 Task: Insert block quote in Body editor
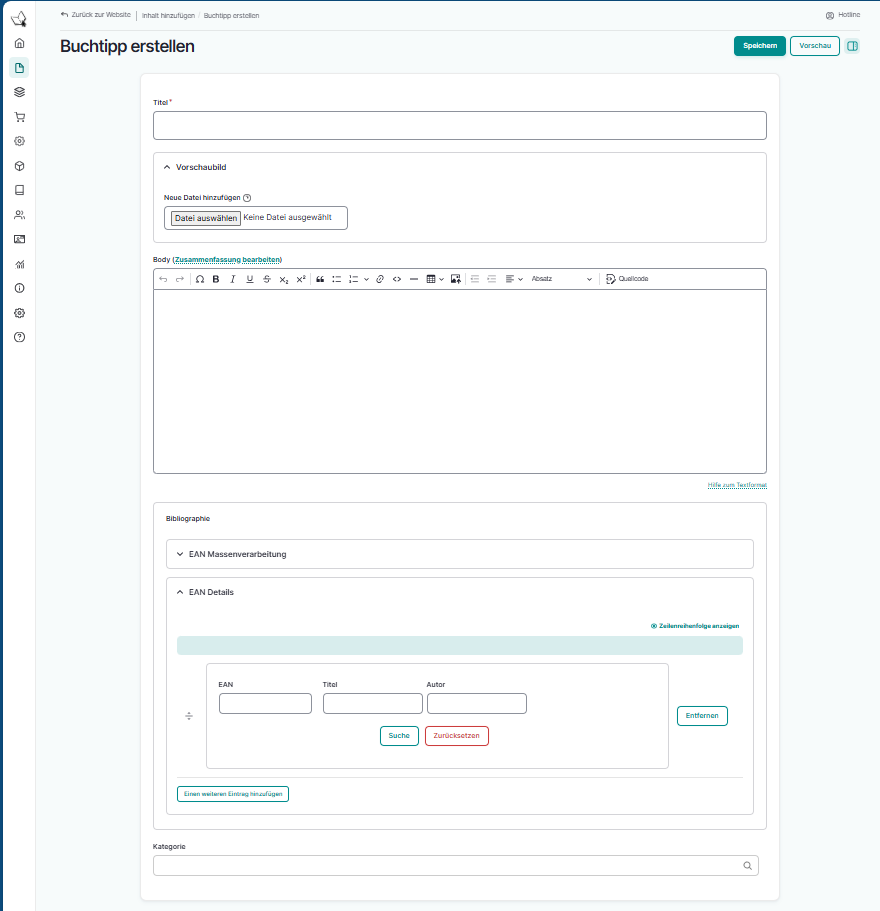tap(320, 279)
